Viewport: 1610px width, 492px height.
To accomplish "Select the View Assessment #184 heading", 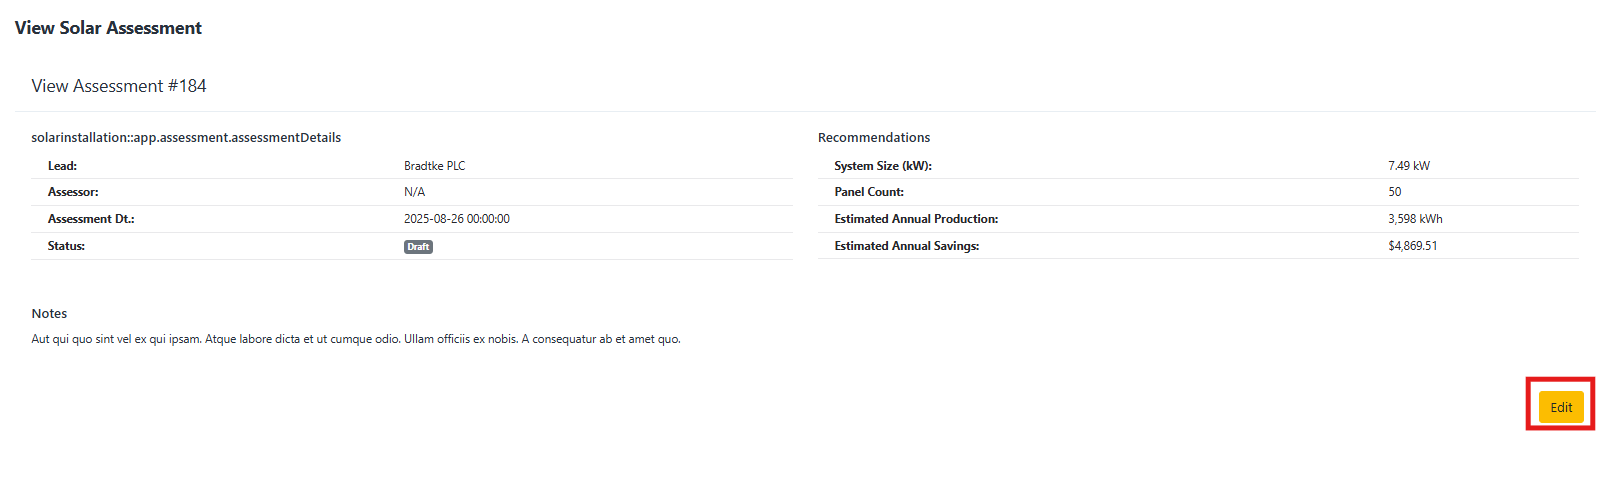I will [119, 86].
